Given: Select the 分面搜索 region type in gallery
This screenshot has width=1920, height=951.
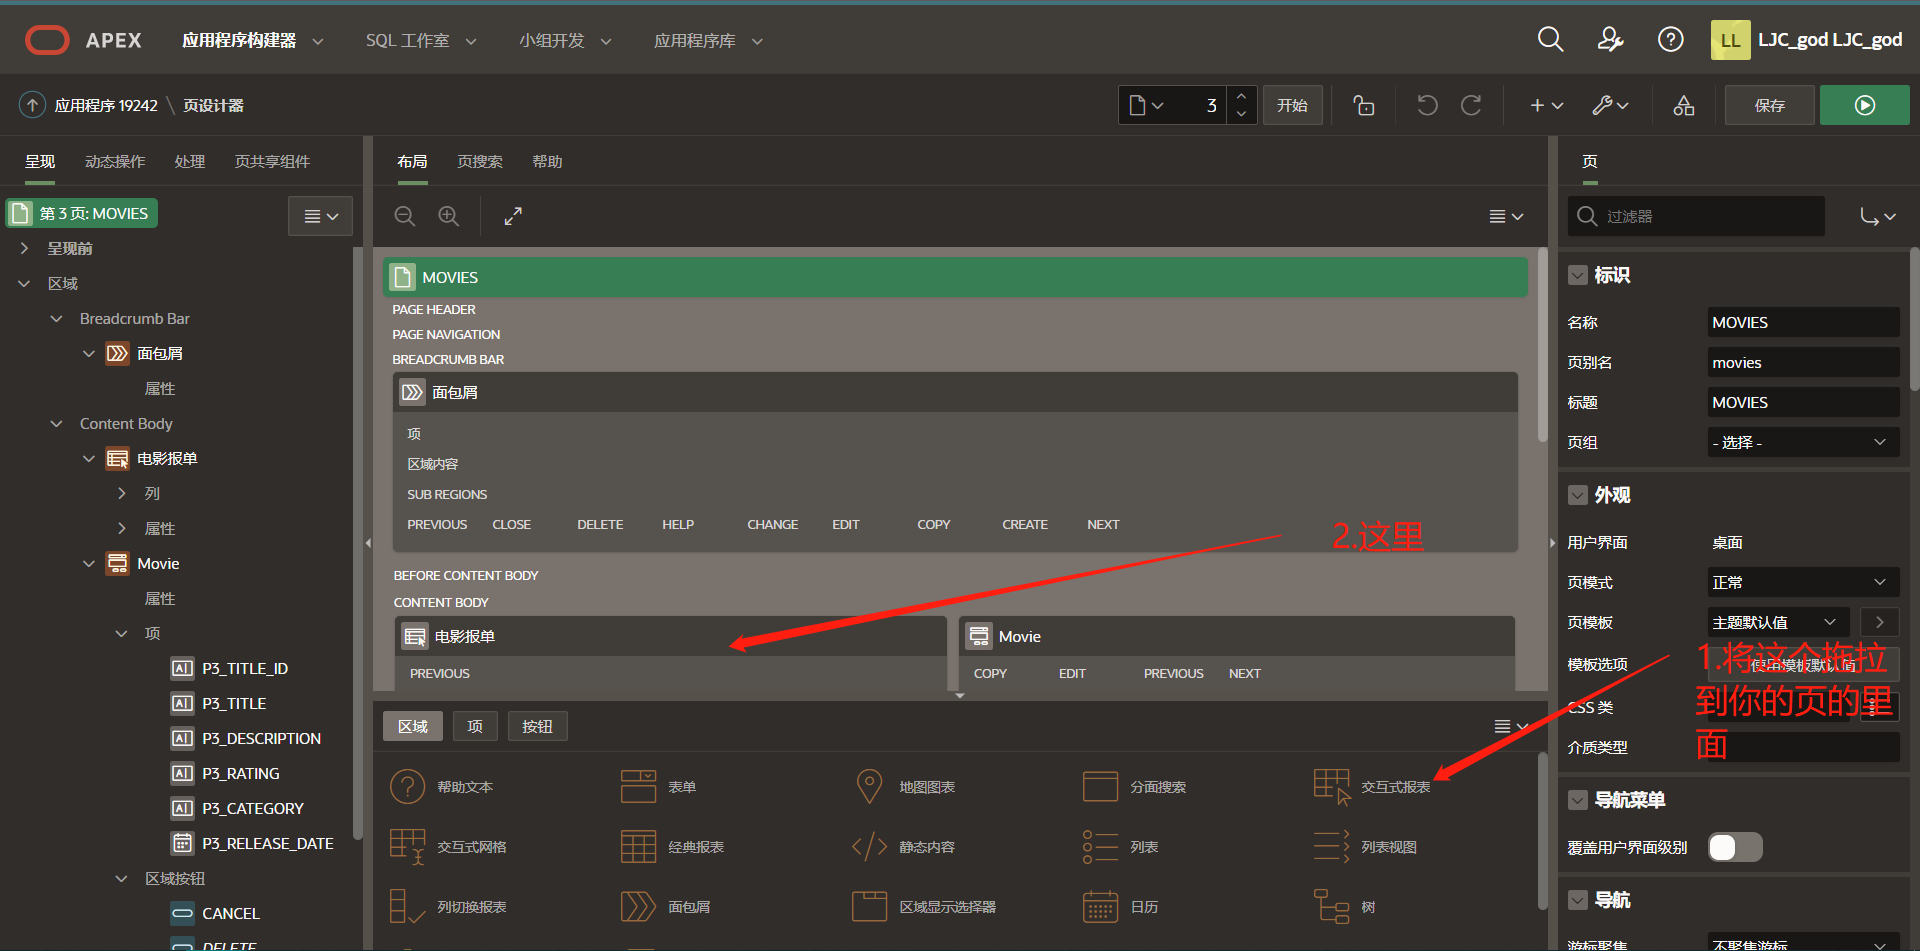Looking at the screenshot, I should pyautogui.click(x=1133, y=787).
